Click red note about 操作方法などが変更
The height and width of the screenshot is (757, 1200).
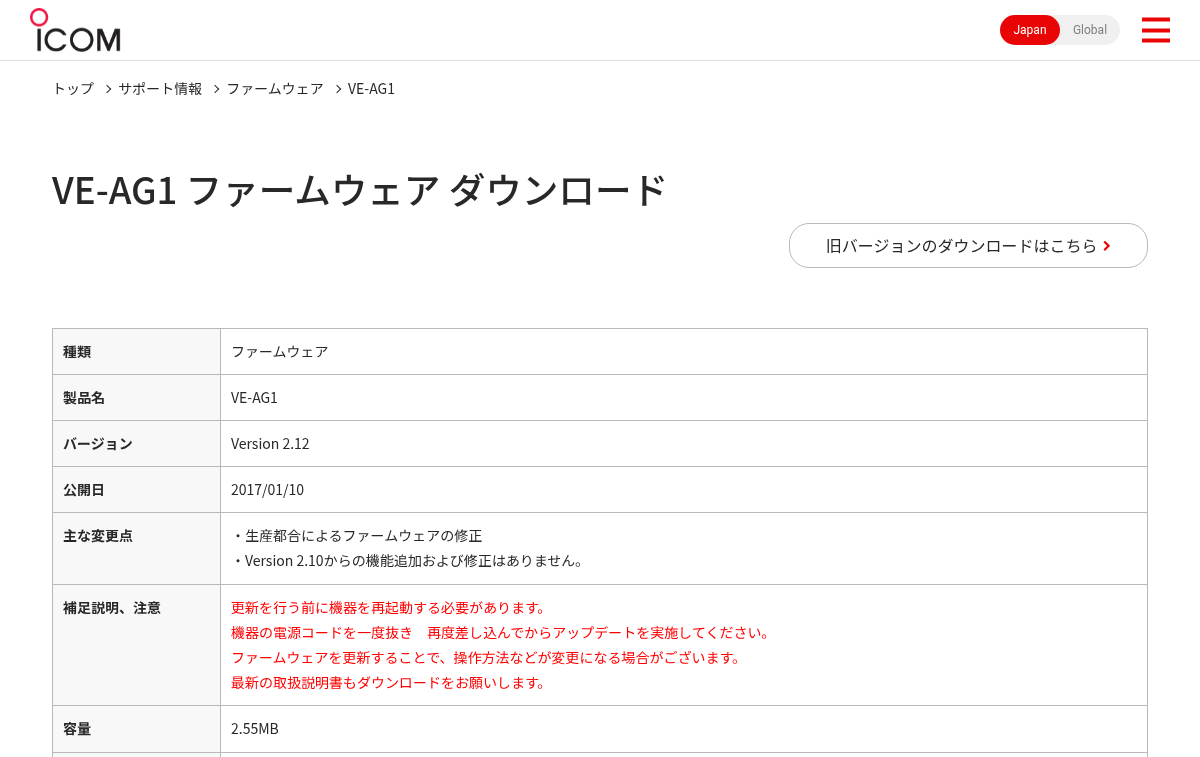[487, 658]
